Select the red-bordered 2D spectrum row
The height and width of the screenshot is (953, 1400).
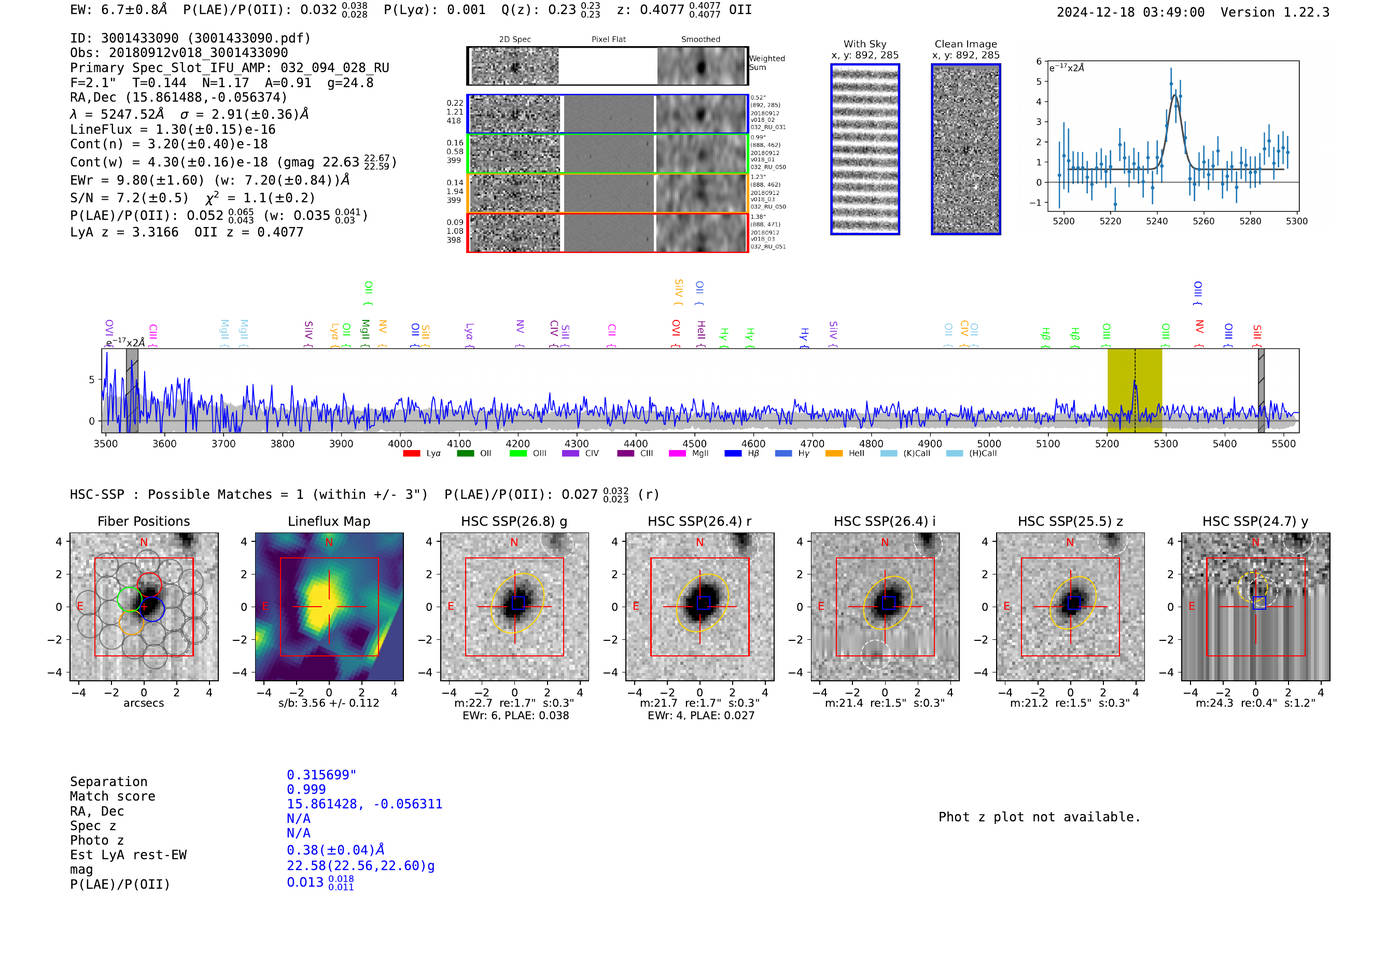click(608, 232)
